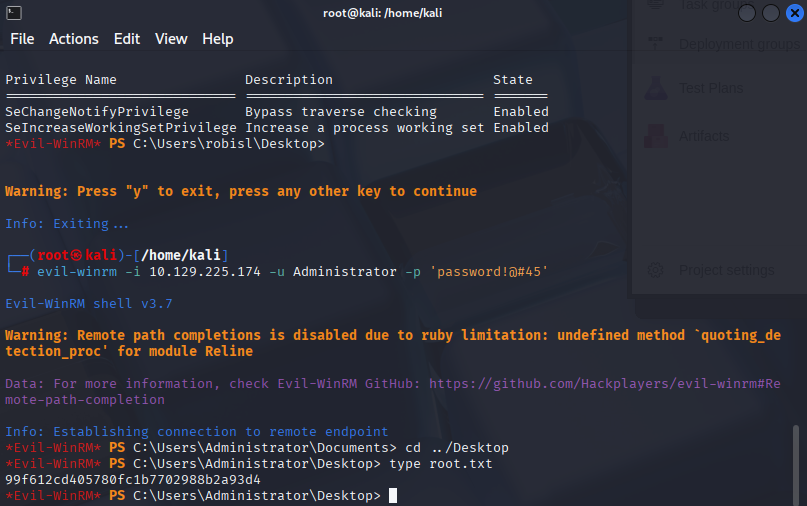The image size is (807, 506).
Task: Minimize the terminal window
Action: pyautogui.click(x=747, y=13)
